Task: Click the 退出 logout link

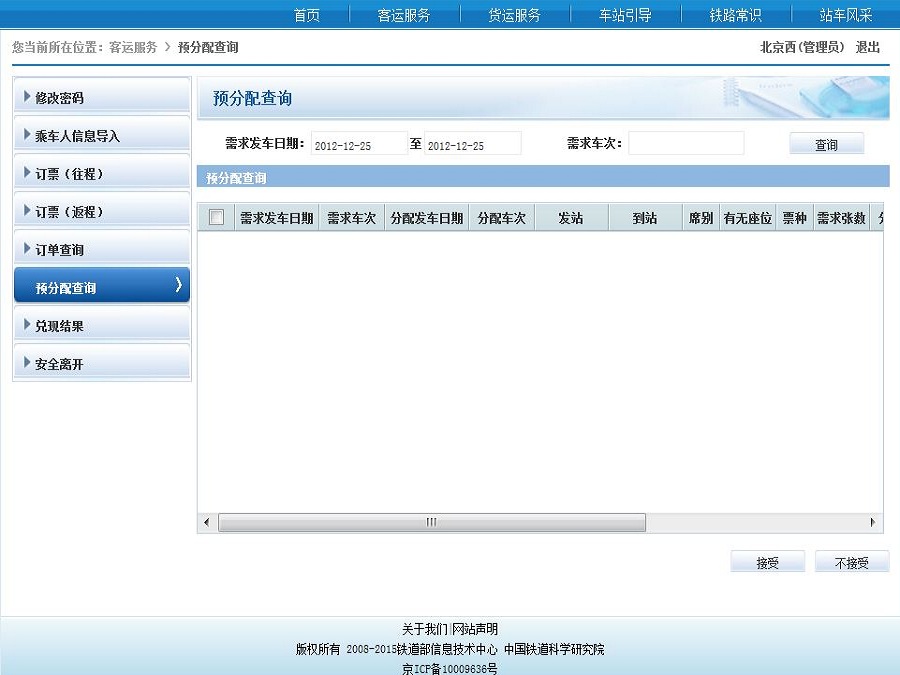Action: (x=867, y=47)
